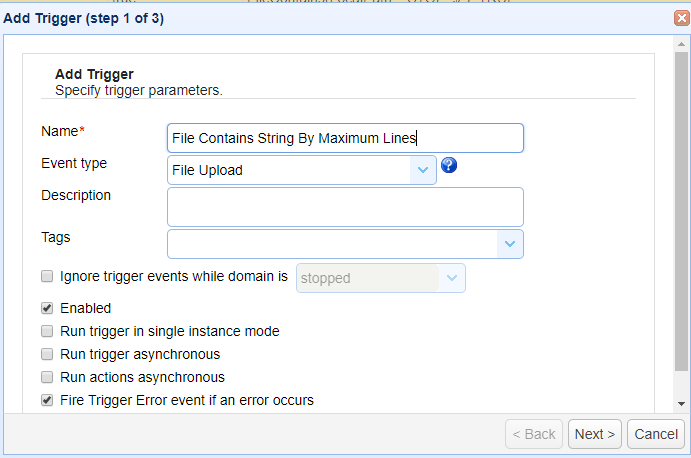Screen dimensions: 691x458
Task: Click the disabled Back button
Action: [534, 434]
